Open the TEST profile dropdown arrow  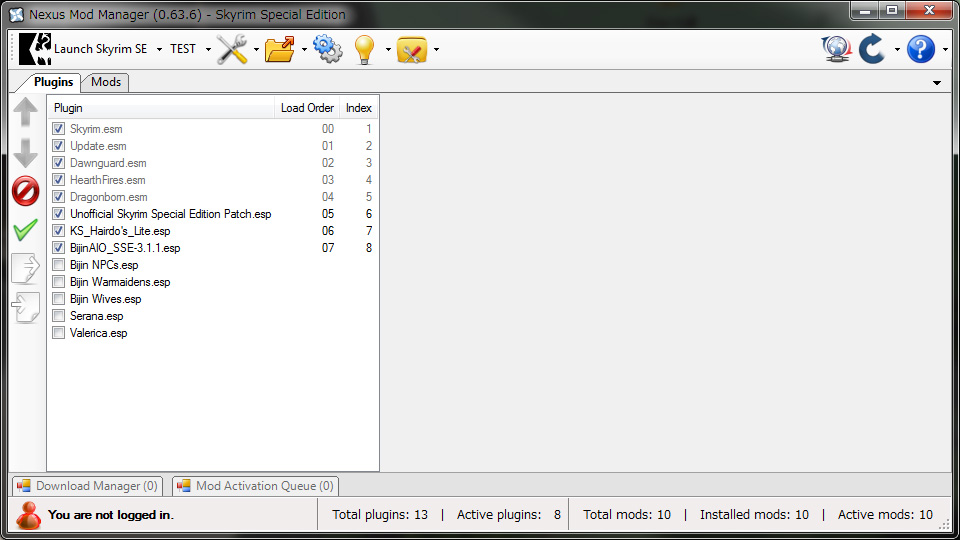208,50
